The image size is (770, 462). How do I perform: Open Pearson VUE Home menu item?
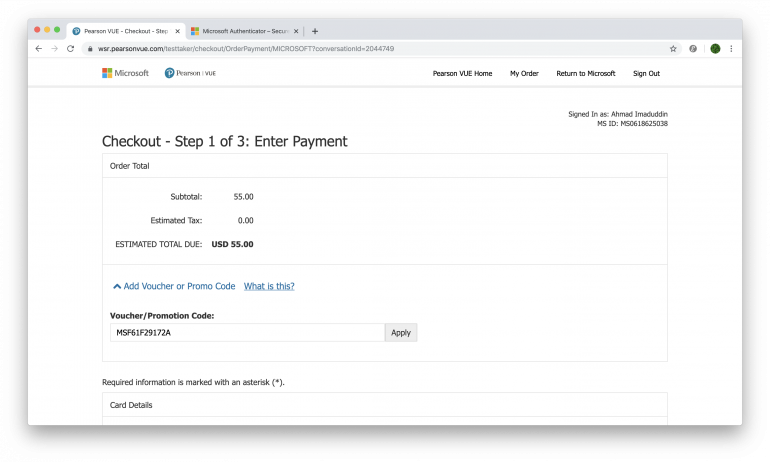click(462, 73)
